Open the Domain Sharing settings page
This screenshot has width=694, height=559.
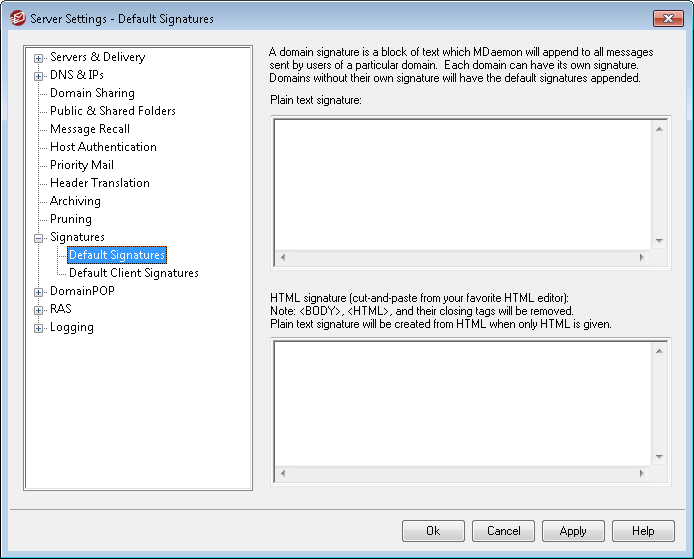(x=92, y=93)
